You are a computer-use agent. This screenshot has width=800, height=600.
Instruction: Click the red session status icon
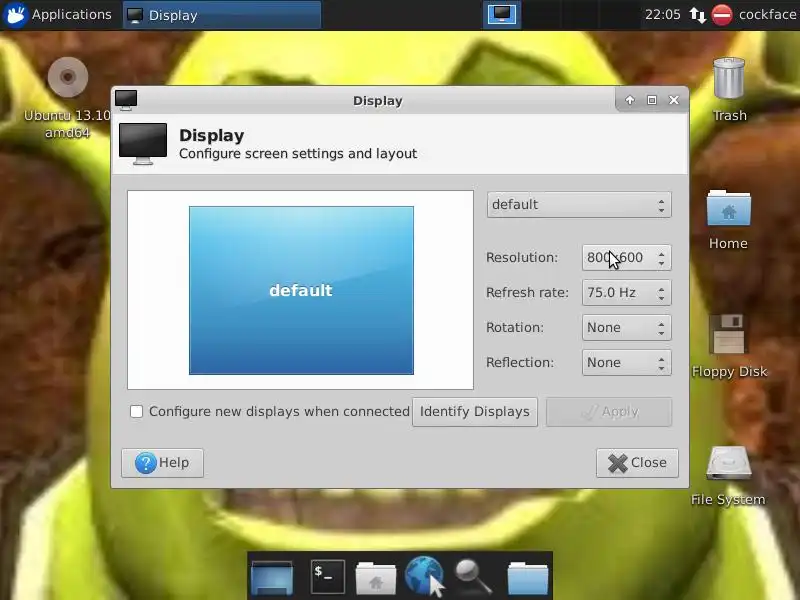pos(722,15)
